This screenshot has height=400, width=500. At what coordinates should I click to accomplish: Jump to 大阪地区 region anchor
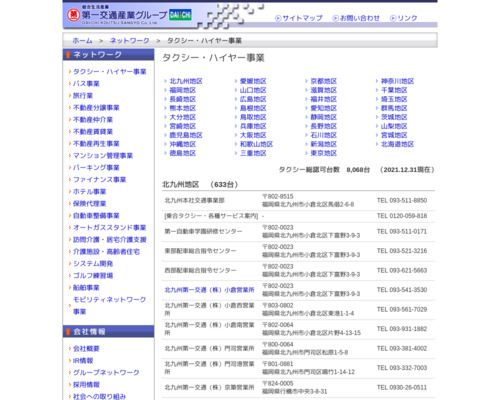pyautogui.click(x=253, y=135)
